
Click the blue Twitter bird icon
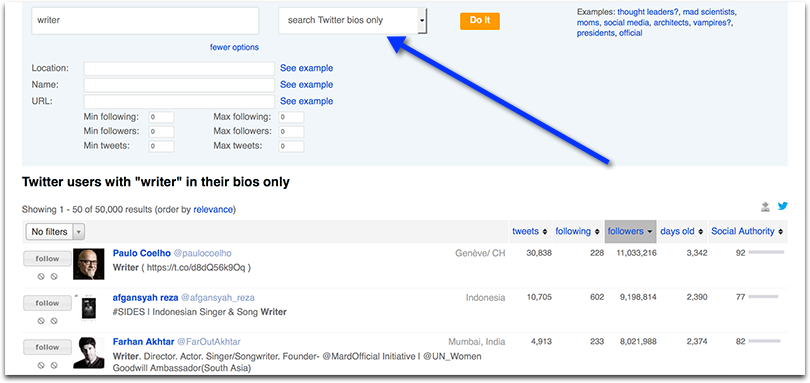tap(783, 206)
